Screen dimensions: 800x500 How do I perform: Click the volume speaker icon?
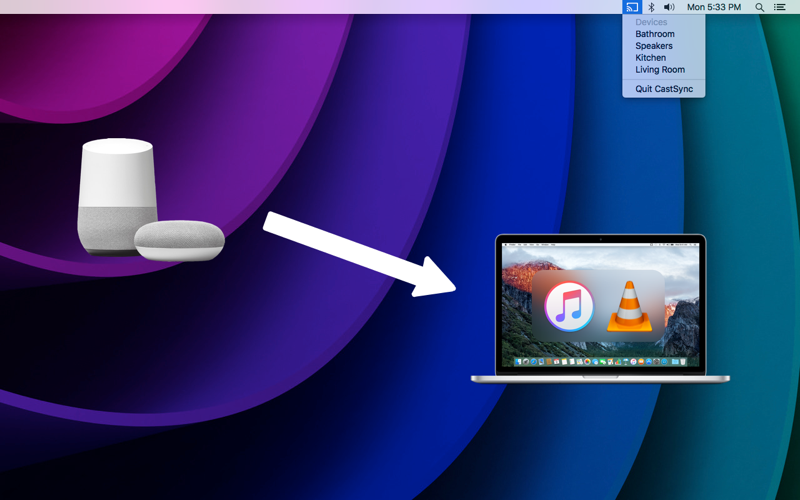pyautogui.click(x=669, y=7)
